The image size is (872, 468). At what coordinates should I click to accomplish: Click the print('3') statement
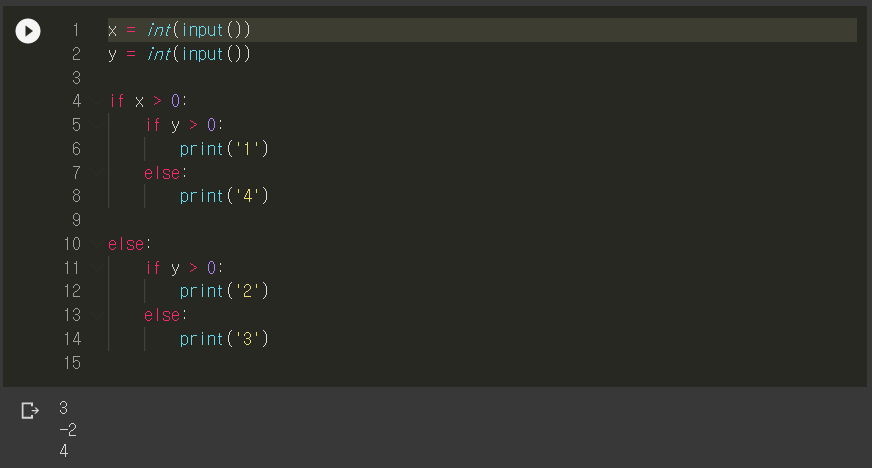224,339
